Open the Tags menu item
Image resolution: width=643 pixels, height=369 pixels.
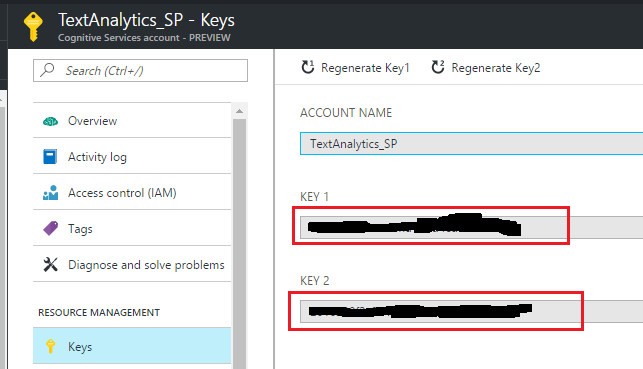coord(132,228)
